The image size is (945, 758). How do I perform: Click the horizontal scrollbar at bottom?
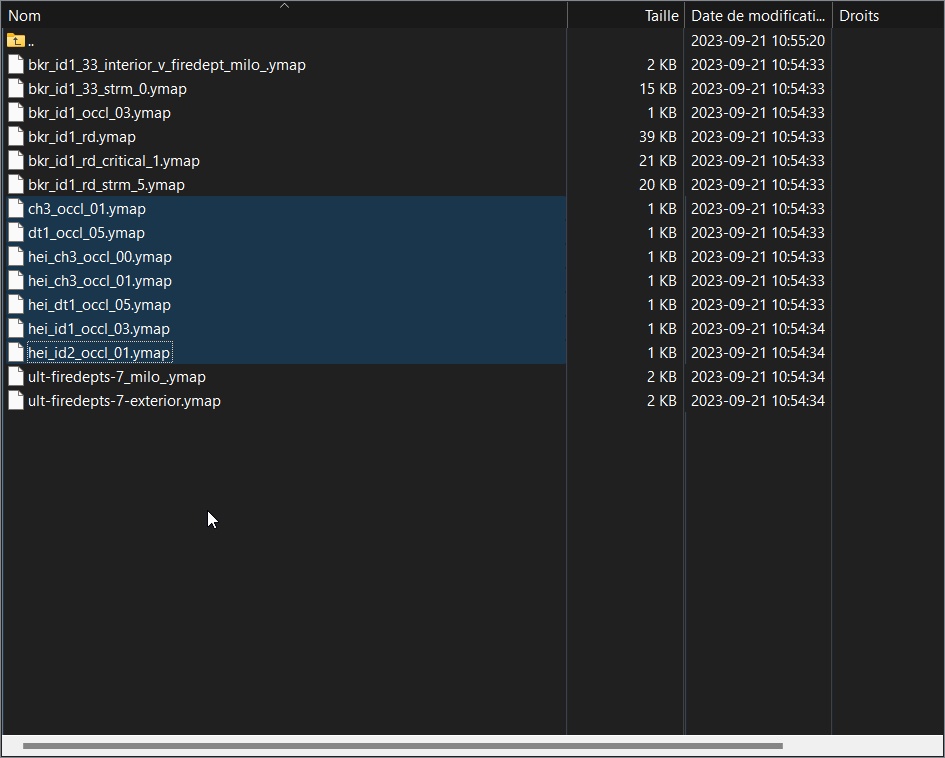point(402,746)
